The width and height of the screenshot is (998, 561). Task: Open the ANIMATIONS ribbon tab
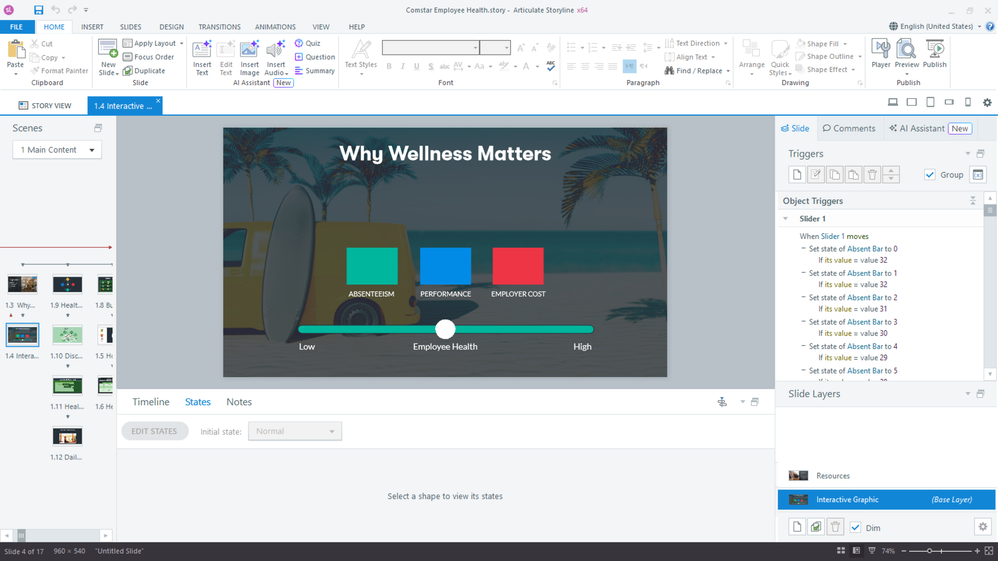point(275,27)
